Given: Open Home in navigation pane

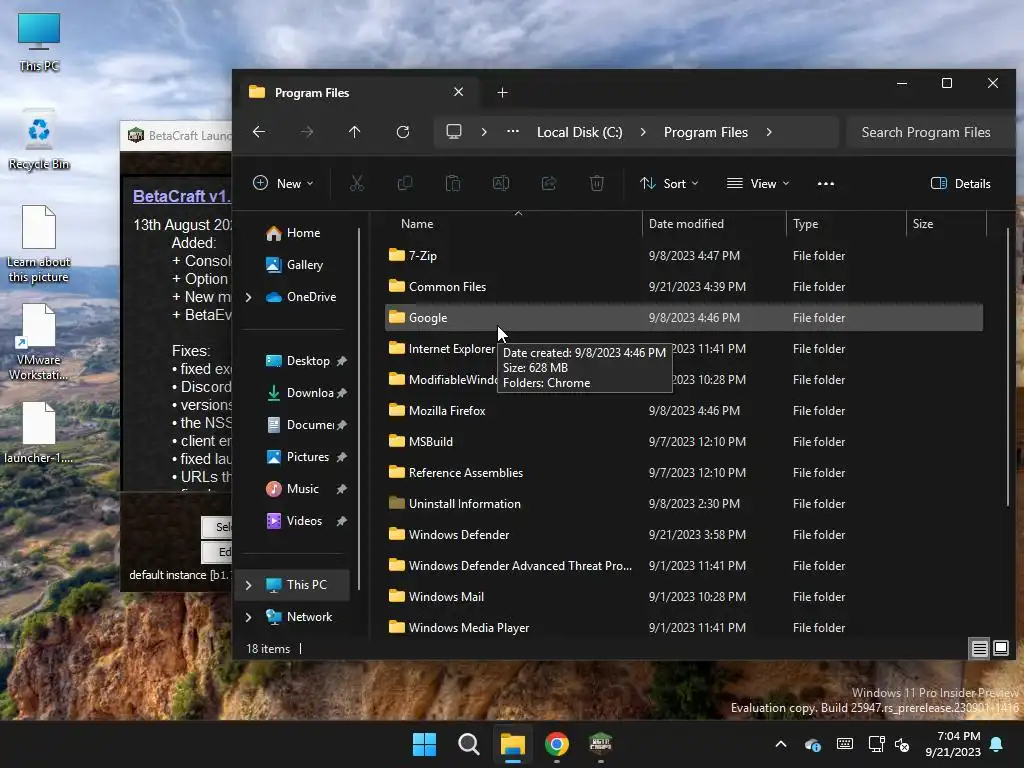Looking at the screenshot, I should tap(294, 233).
